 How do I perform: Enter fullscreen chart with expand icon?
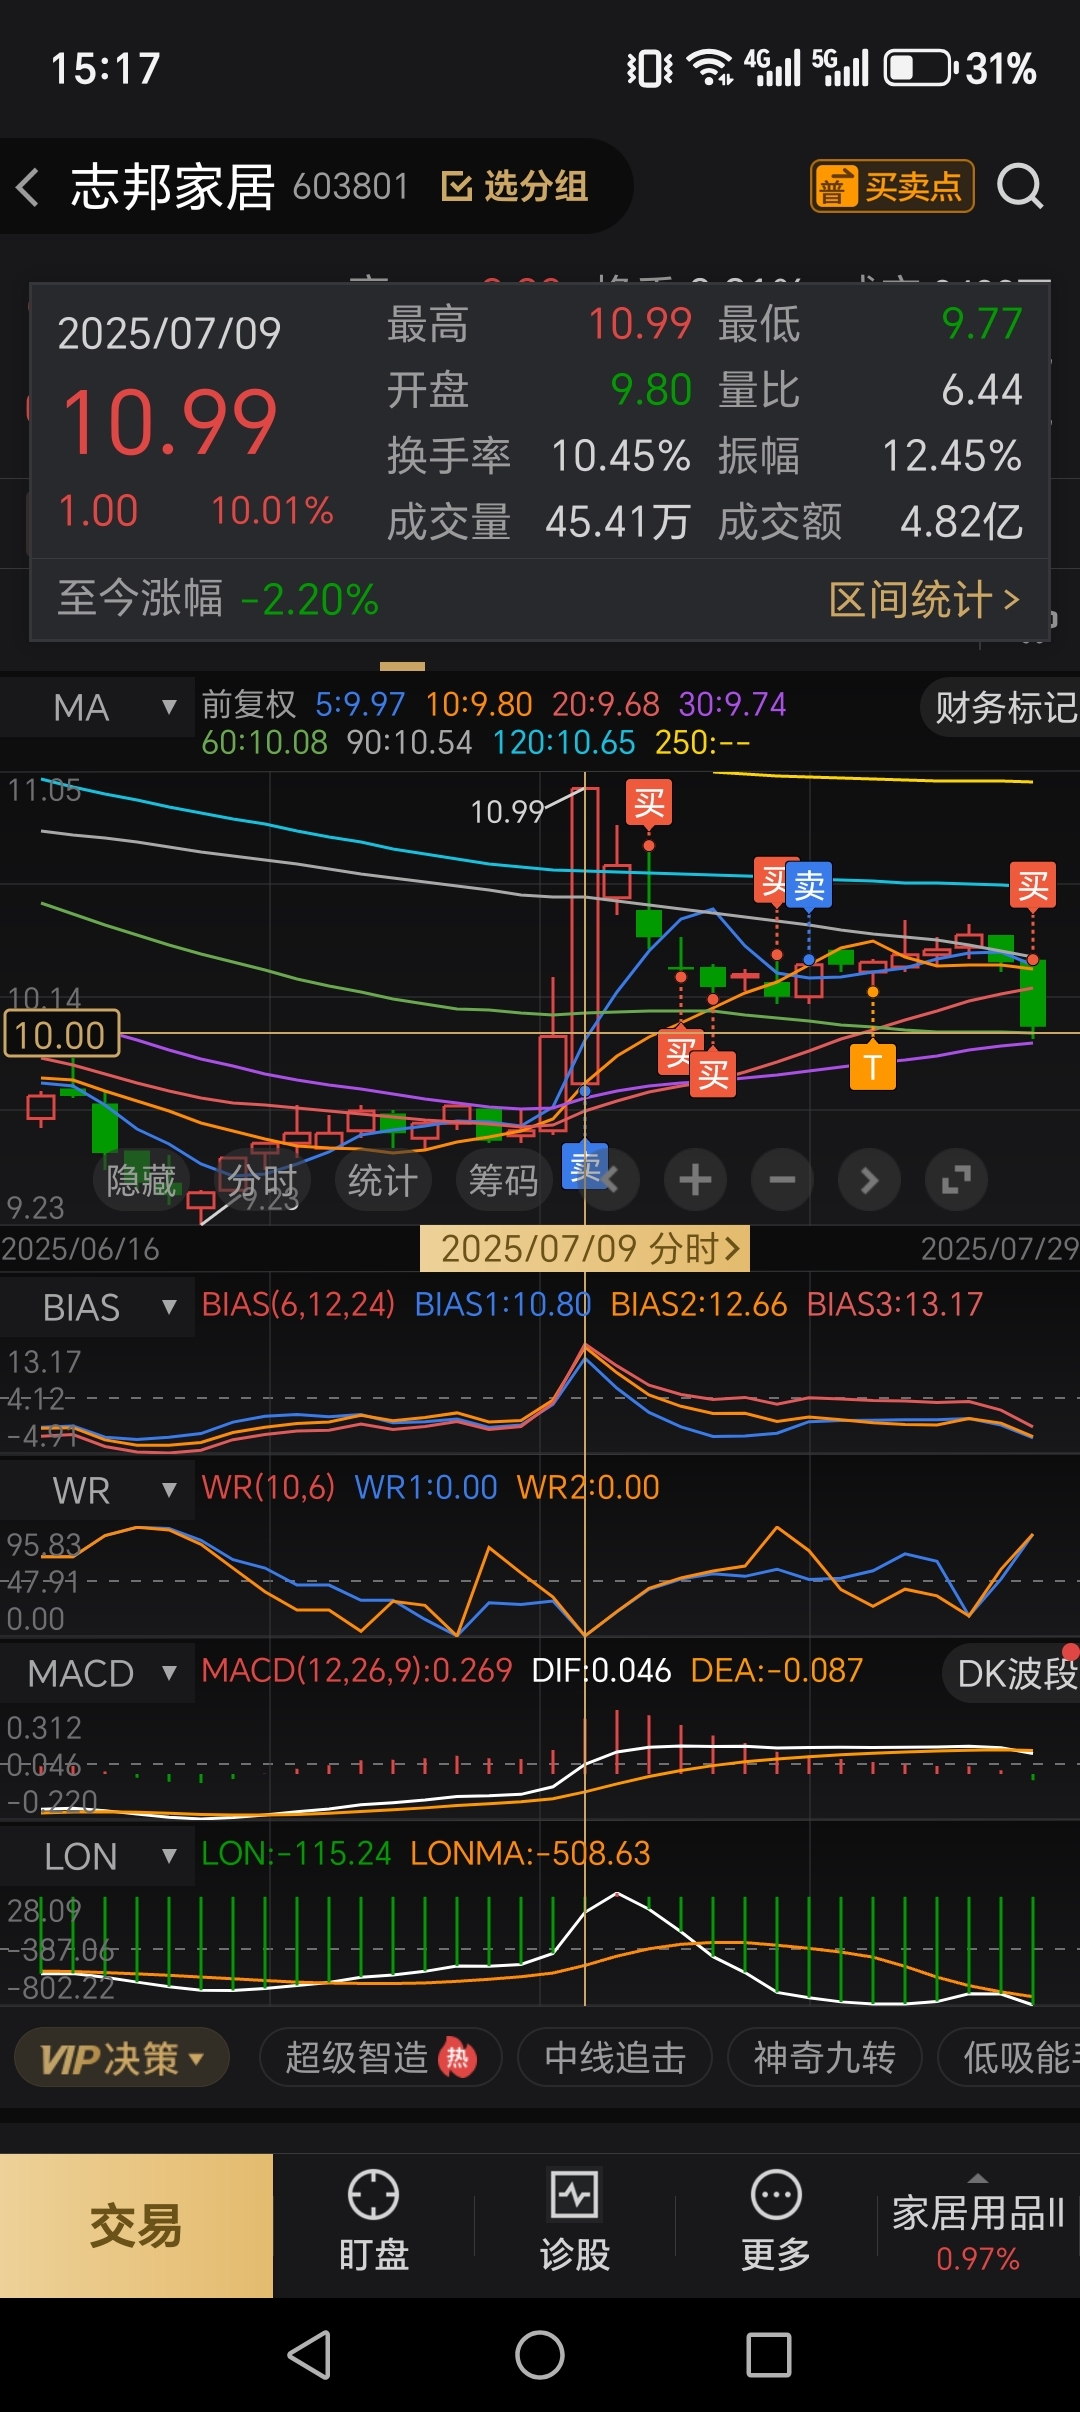click(956, 1180)
